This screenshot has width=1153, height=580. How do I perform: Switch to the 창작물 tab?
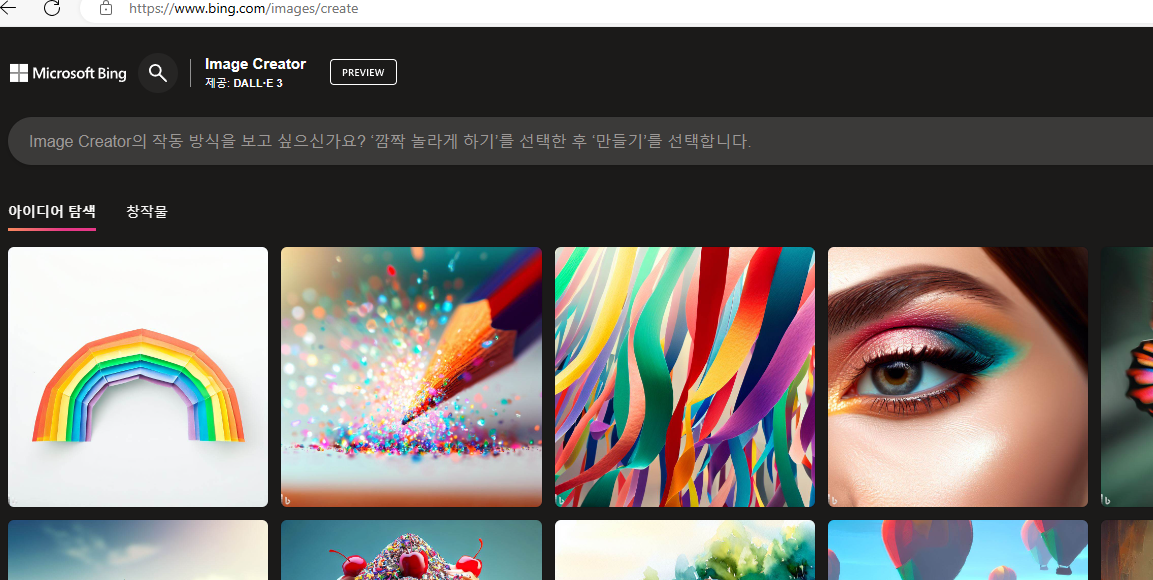point(147,212)
